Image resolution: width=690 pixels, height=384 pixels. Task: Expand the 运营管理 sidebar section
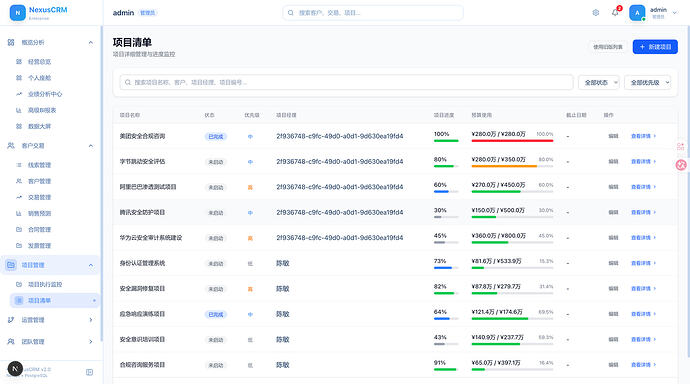point(91,320)
